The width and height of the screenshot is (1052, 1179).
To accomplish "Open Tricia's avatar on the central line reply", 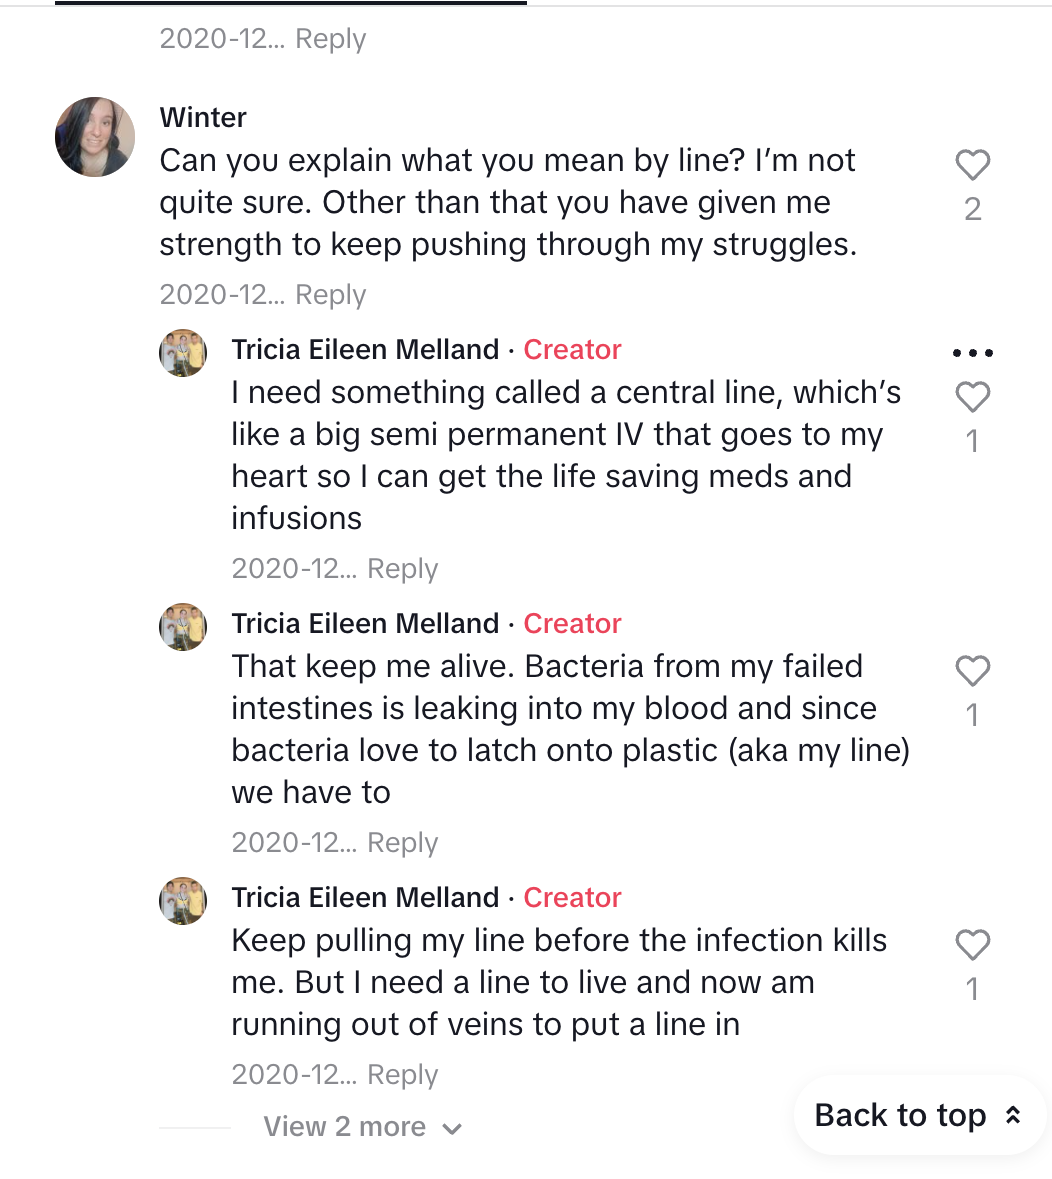I will click(x=183, y=353).
